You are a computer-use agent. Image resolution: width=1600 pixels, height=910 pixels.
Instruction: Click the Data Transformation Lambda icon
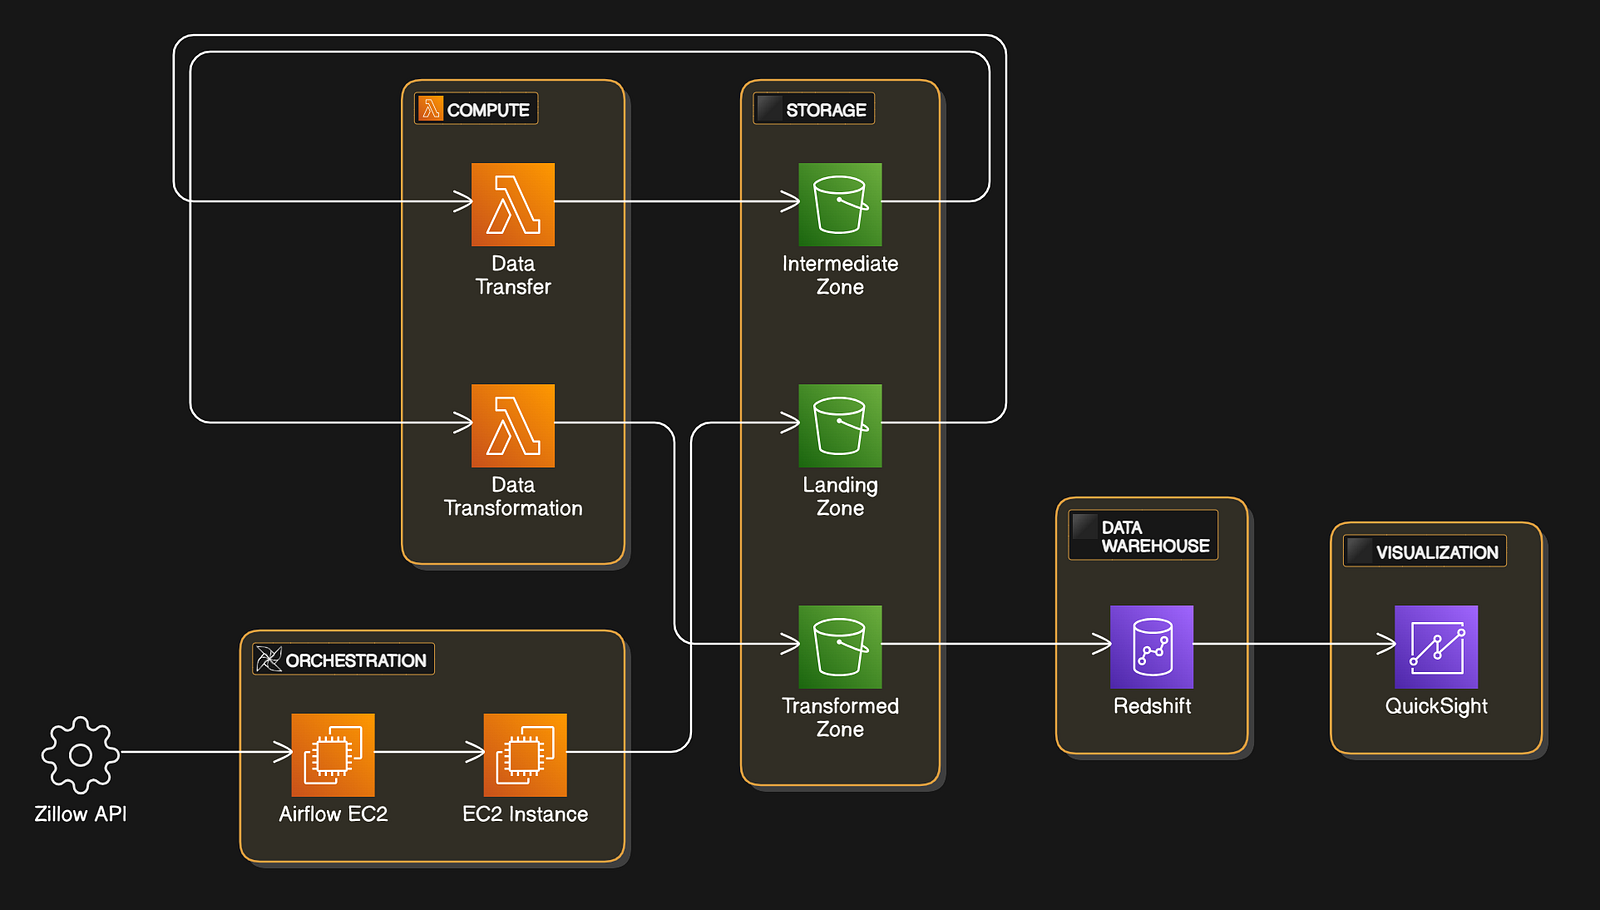coord(513,425)
